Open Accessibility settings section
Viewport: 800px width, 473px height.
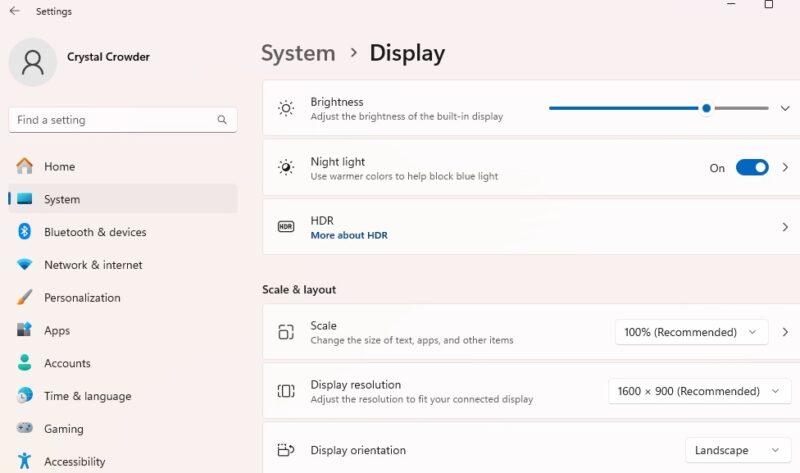coord(122,461)
